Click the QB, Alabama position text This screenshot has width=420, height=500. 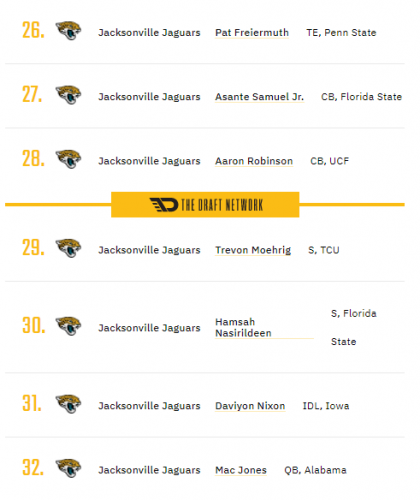315,470
